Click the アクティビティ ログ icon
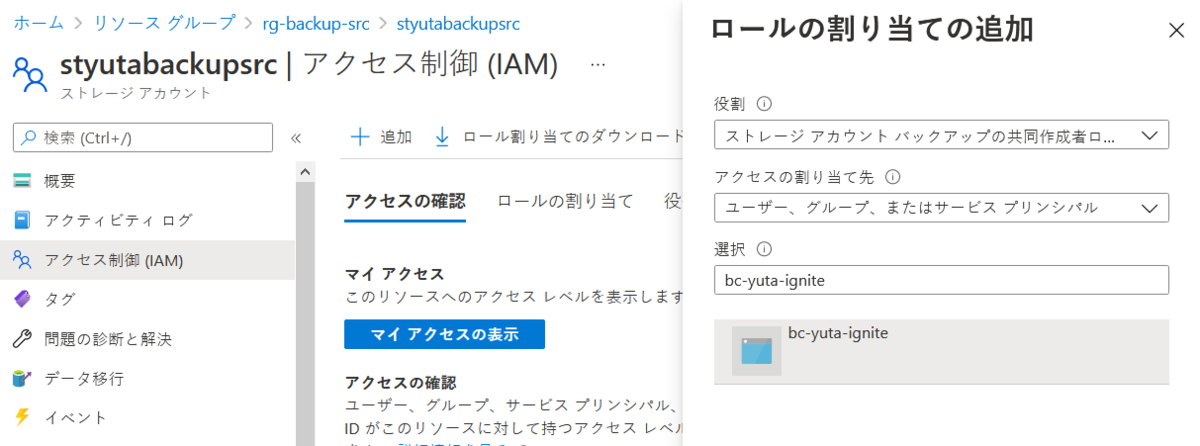This screenshot has height=446, width=1200. pyautogui.click(x=22, y=220)
